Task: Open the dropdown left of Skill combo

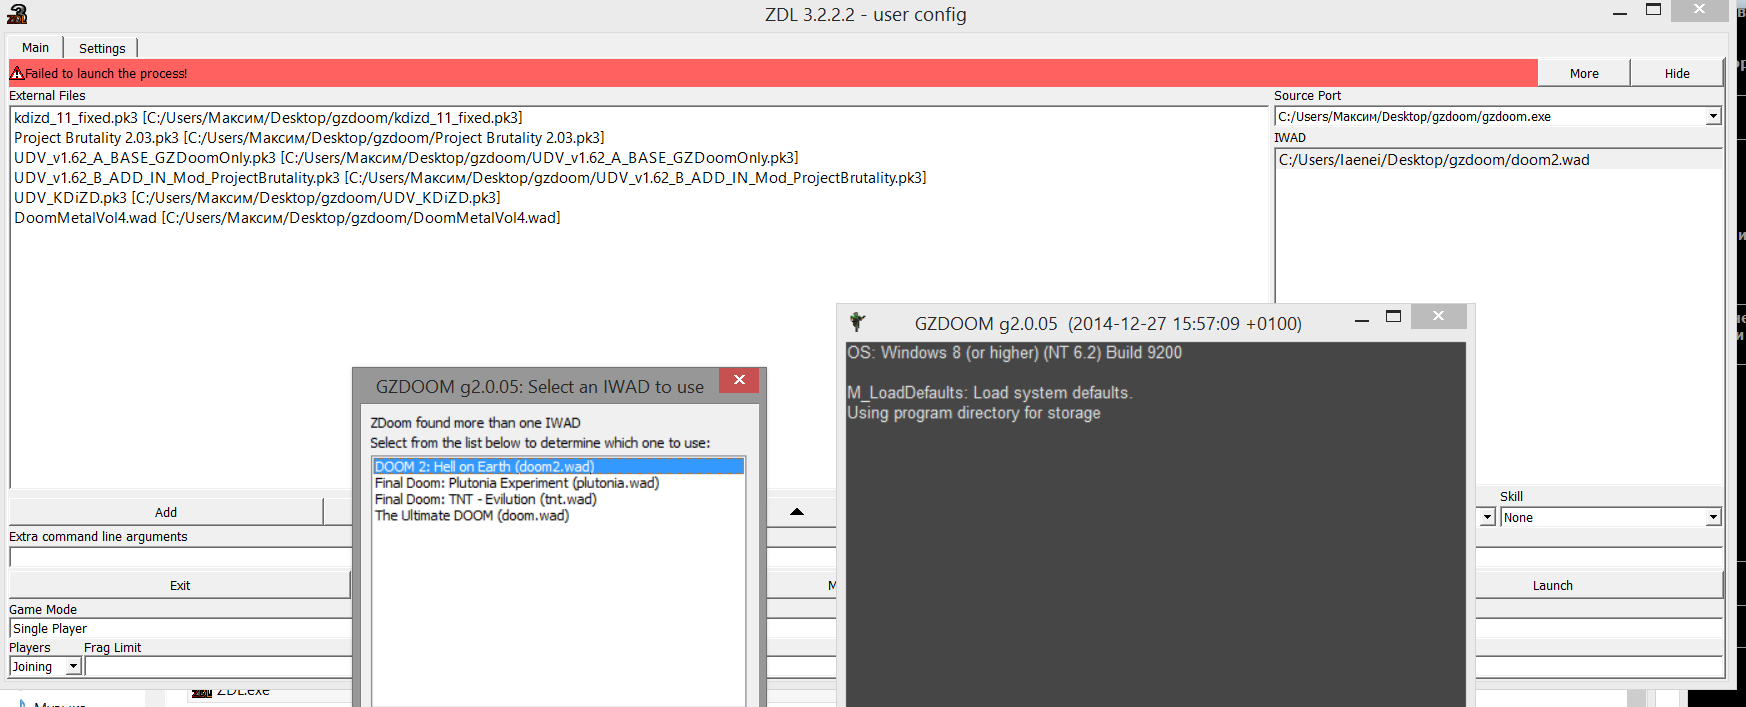Action: [1487, 517]
